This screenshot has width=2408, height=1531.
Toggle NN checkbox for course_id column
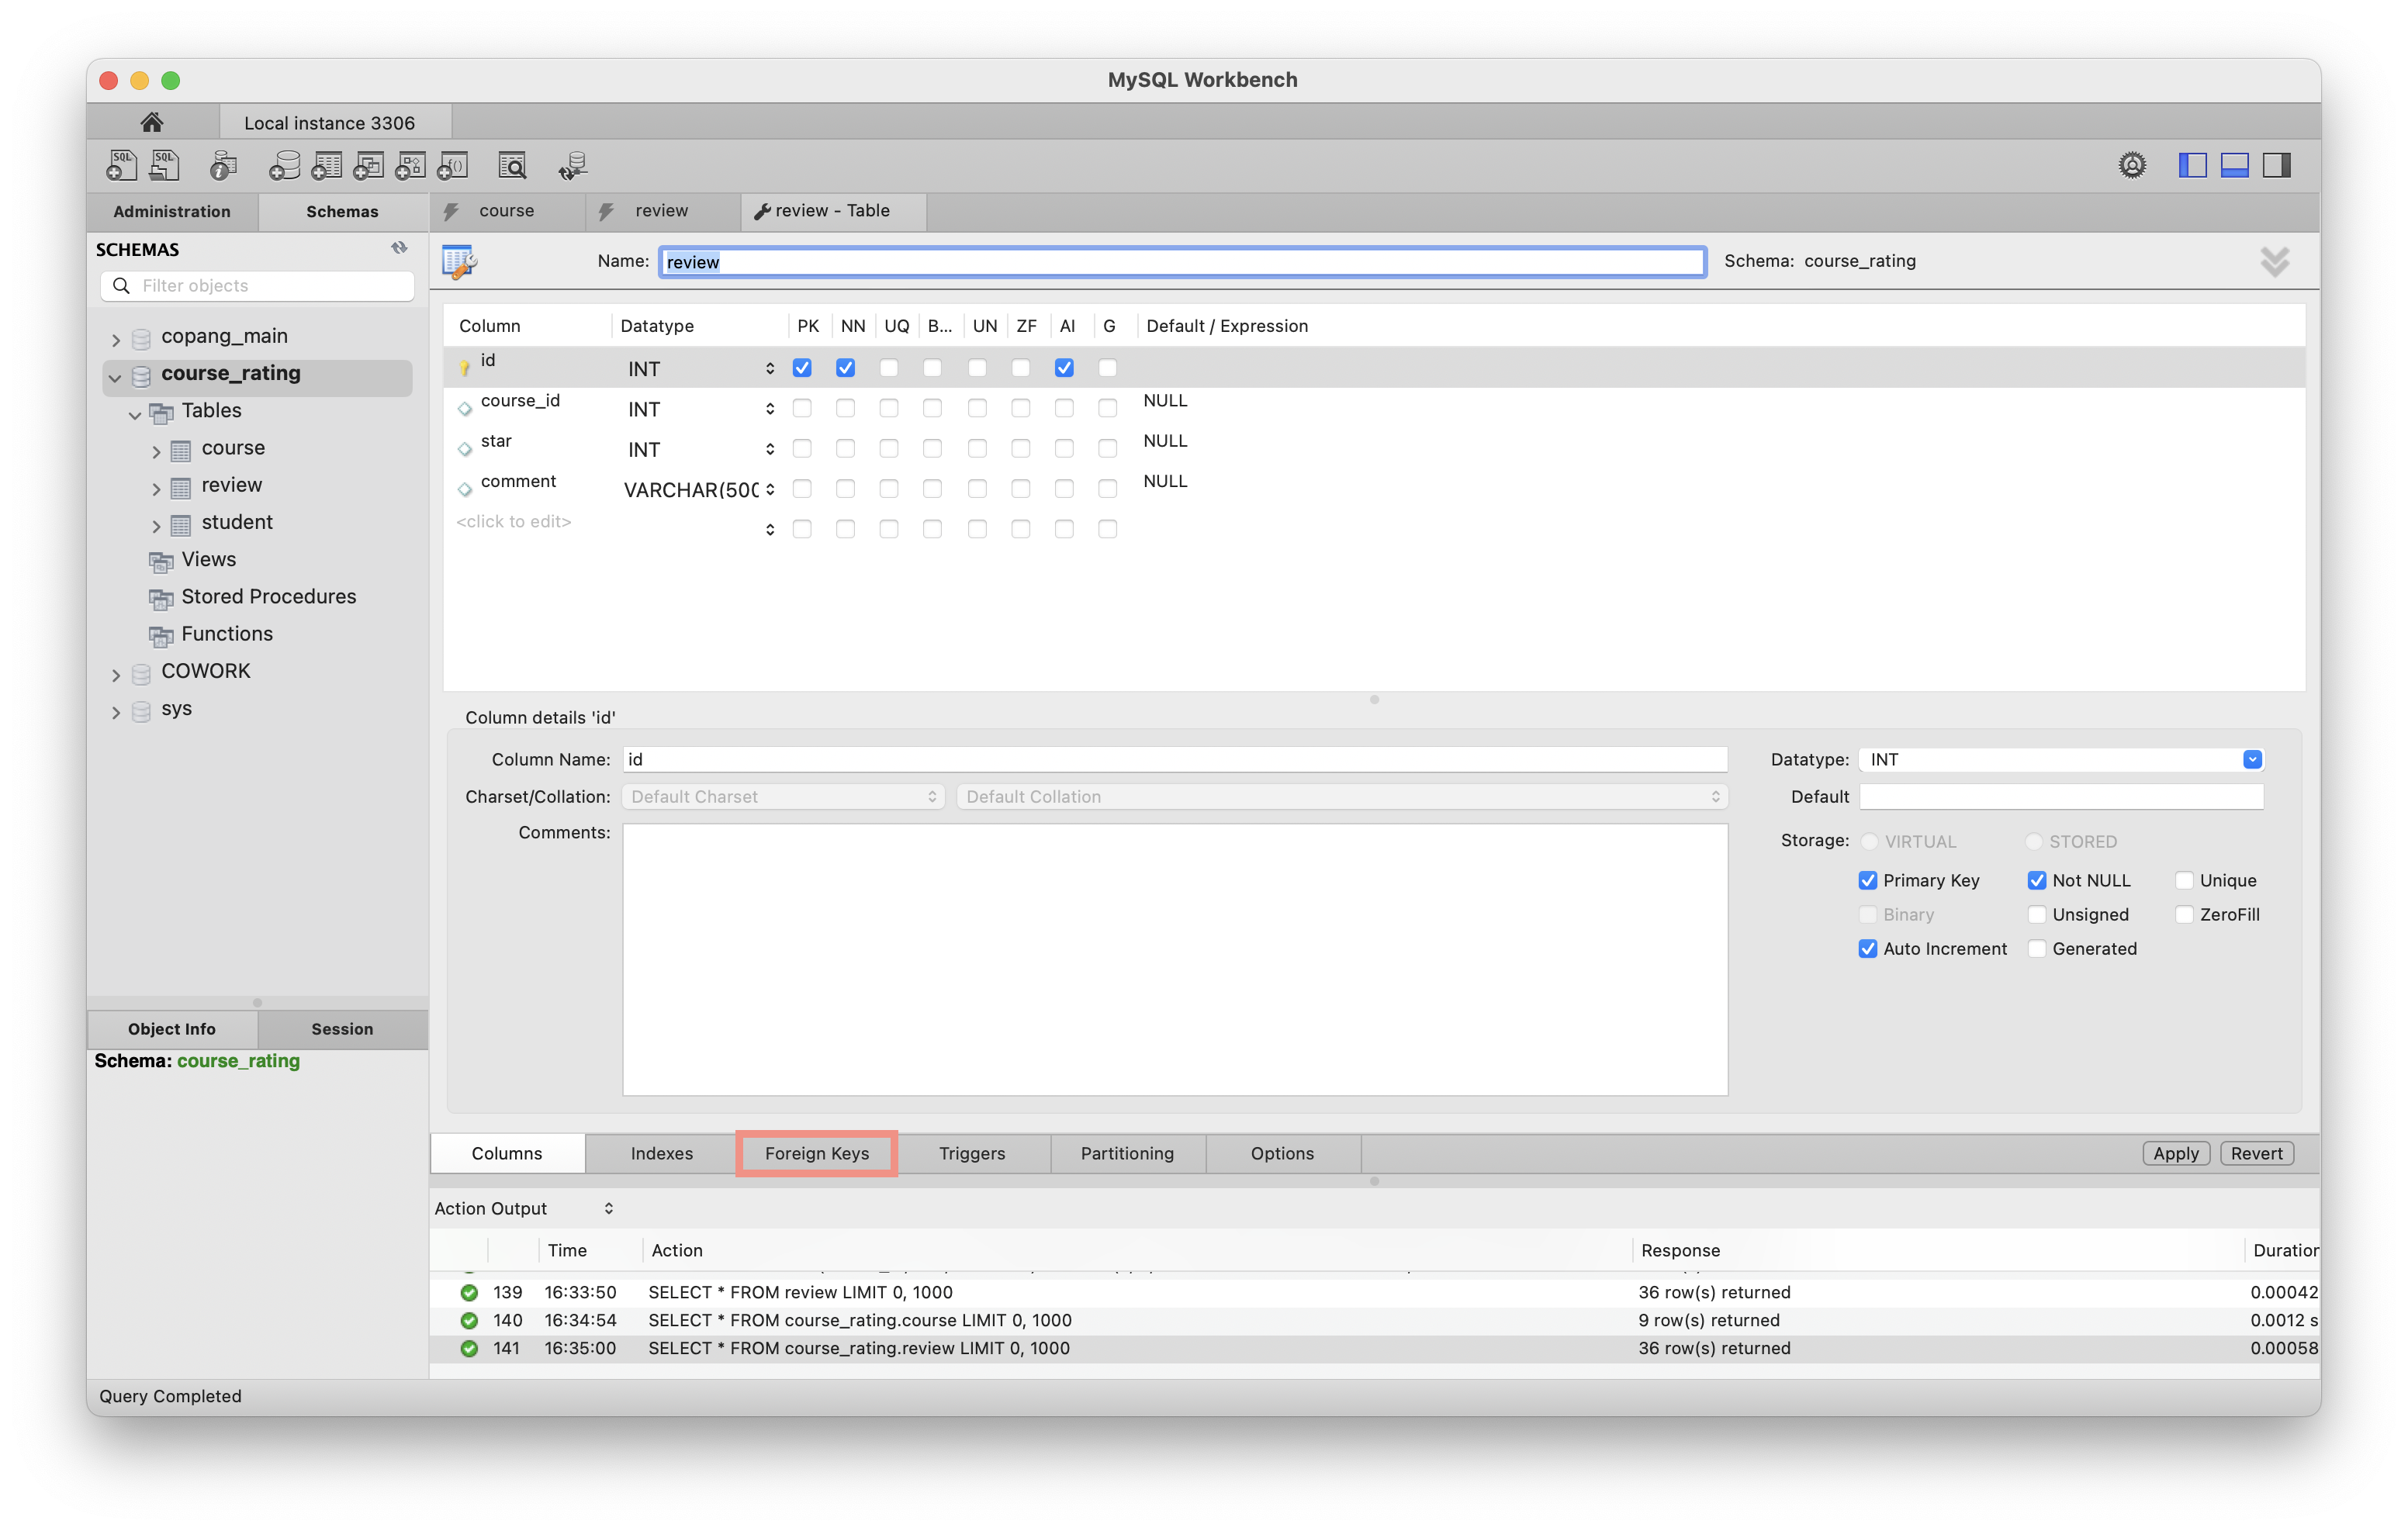[845, 408]
